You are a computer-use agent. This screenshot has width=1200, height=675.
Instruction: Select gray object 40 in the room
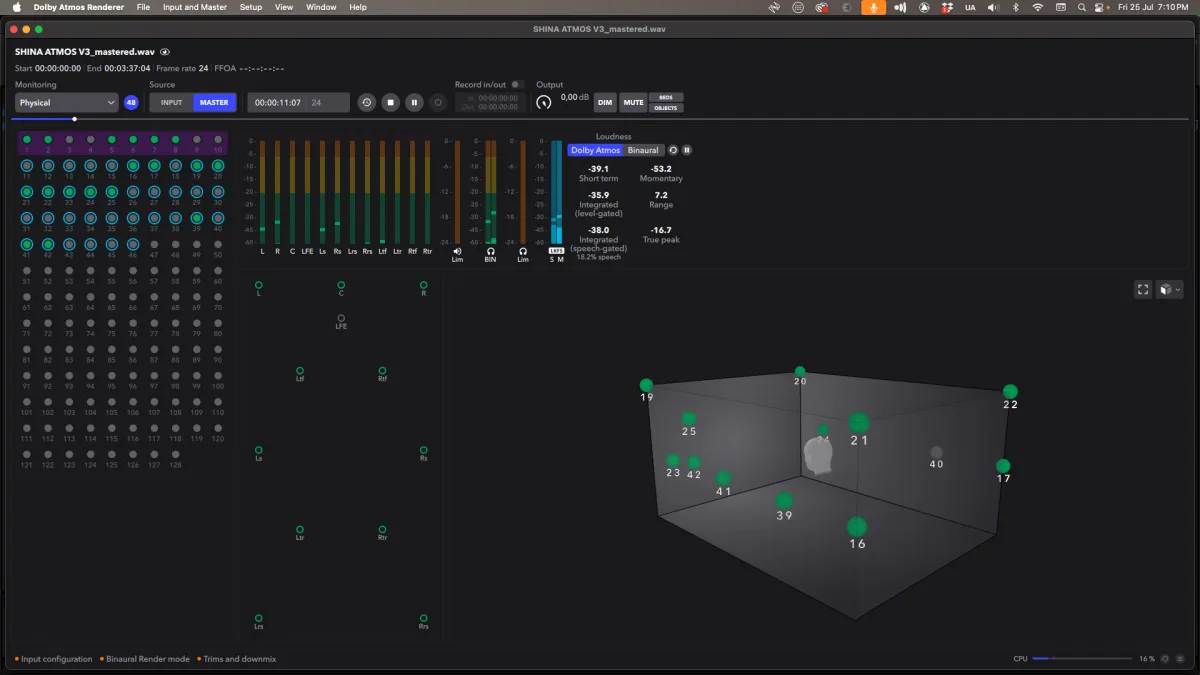click(x=936, y=452)
